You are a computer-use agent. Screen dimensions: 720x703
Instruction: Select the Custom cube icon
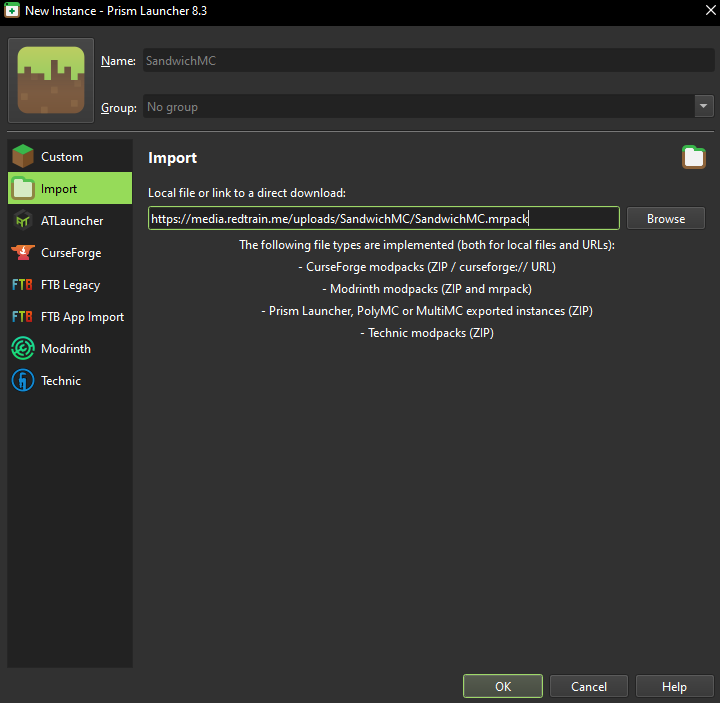pyautogui.click(x=23, y=156)
